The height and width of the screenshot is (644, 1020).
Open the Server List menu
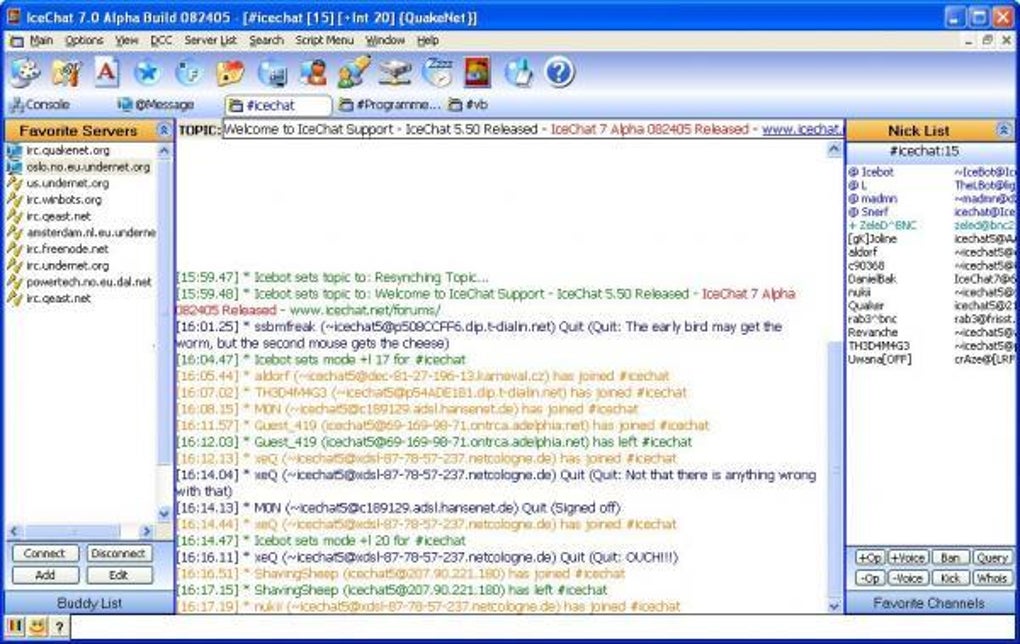(x=210, y=40)
